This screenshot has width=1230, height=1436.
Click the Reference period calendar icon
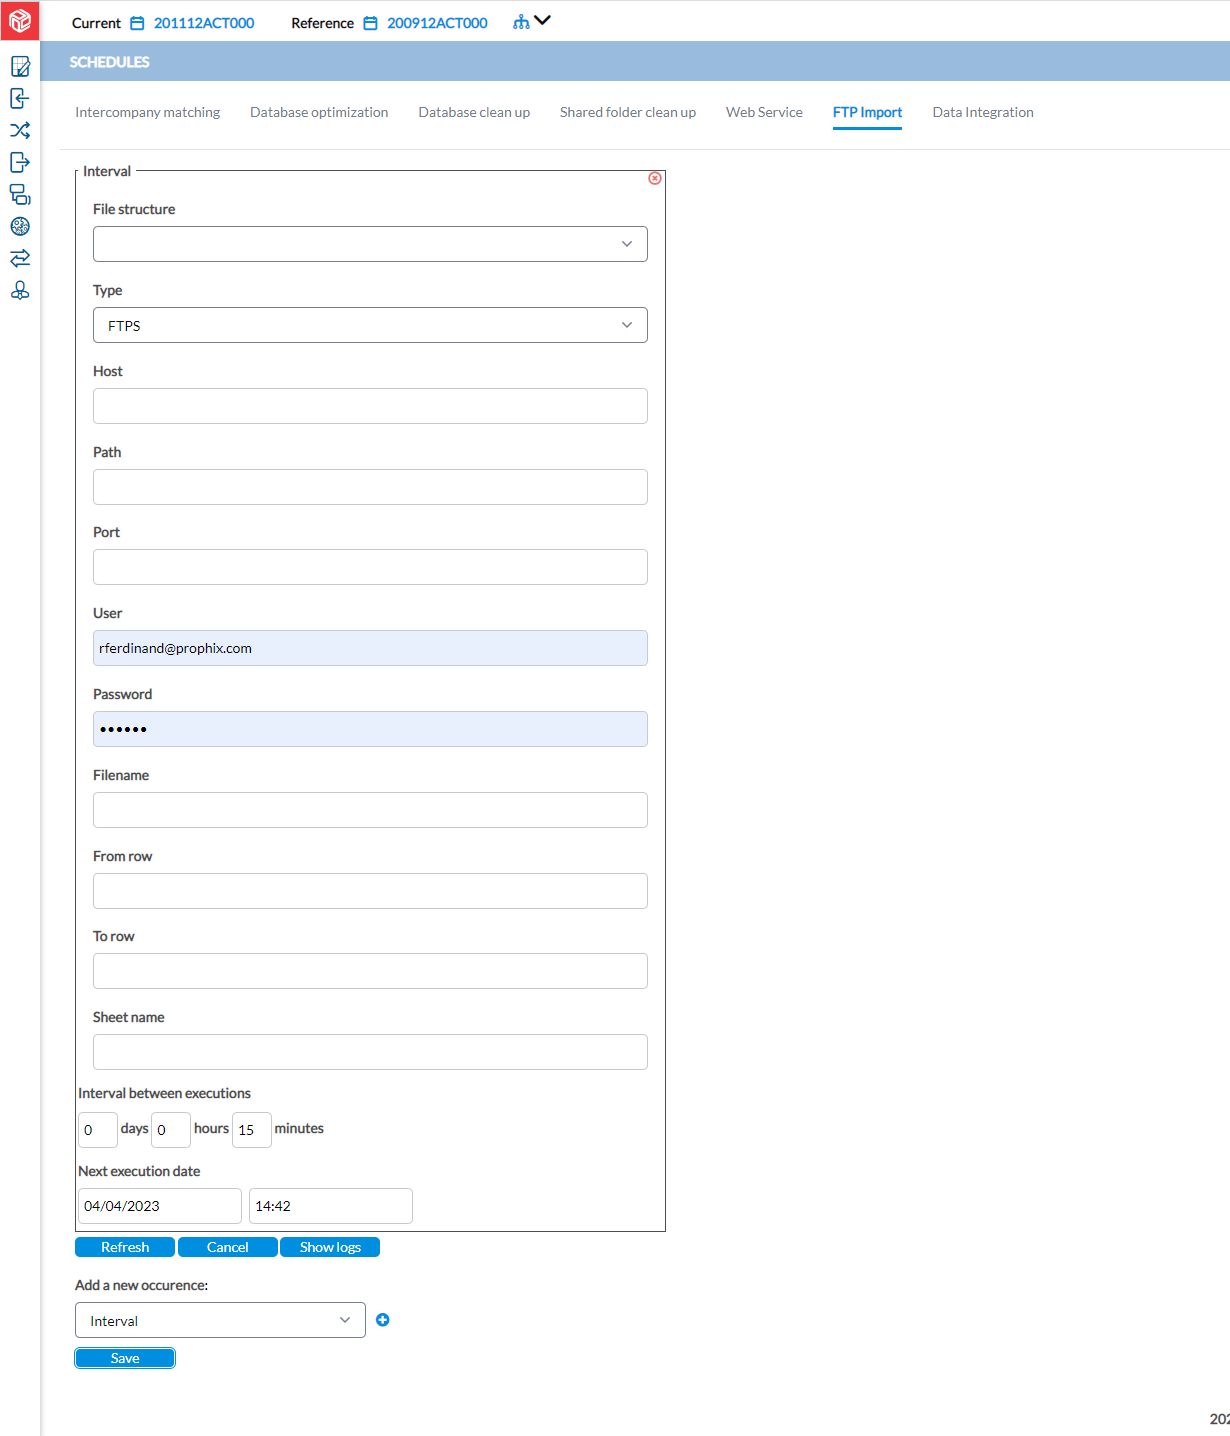370,23
